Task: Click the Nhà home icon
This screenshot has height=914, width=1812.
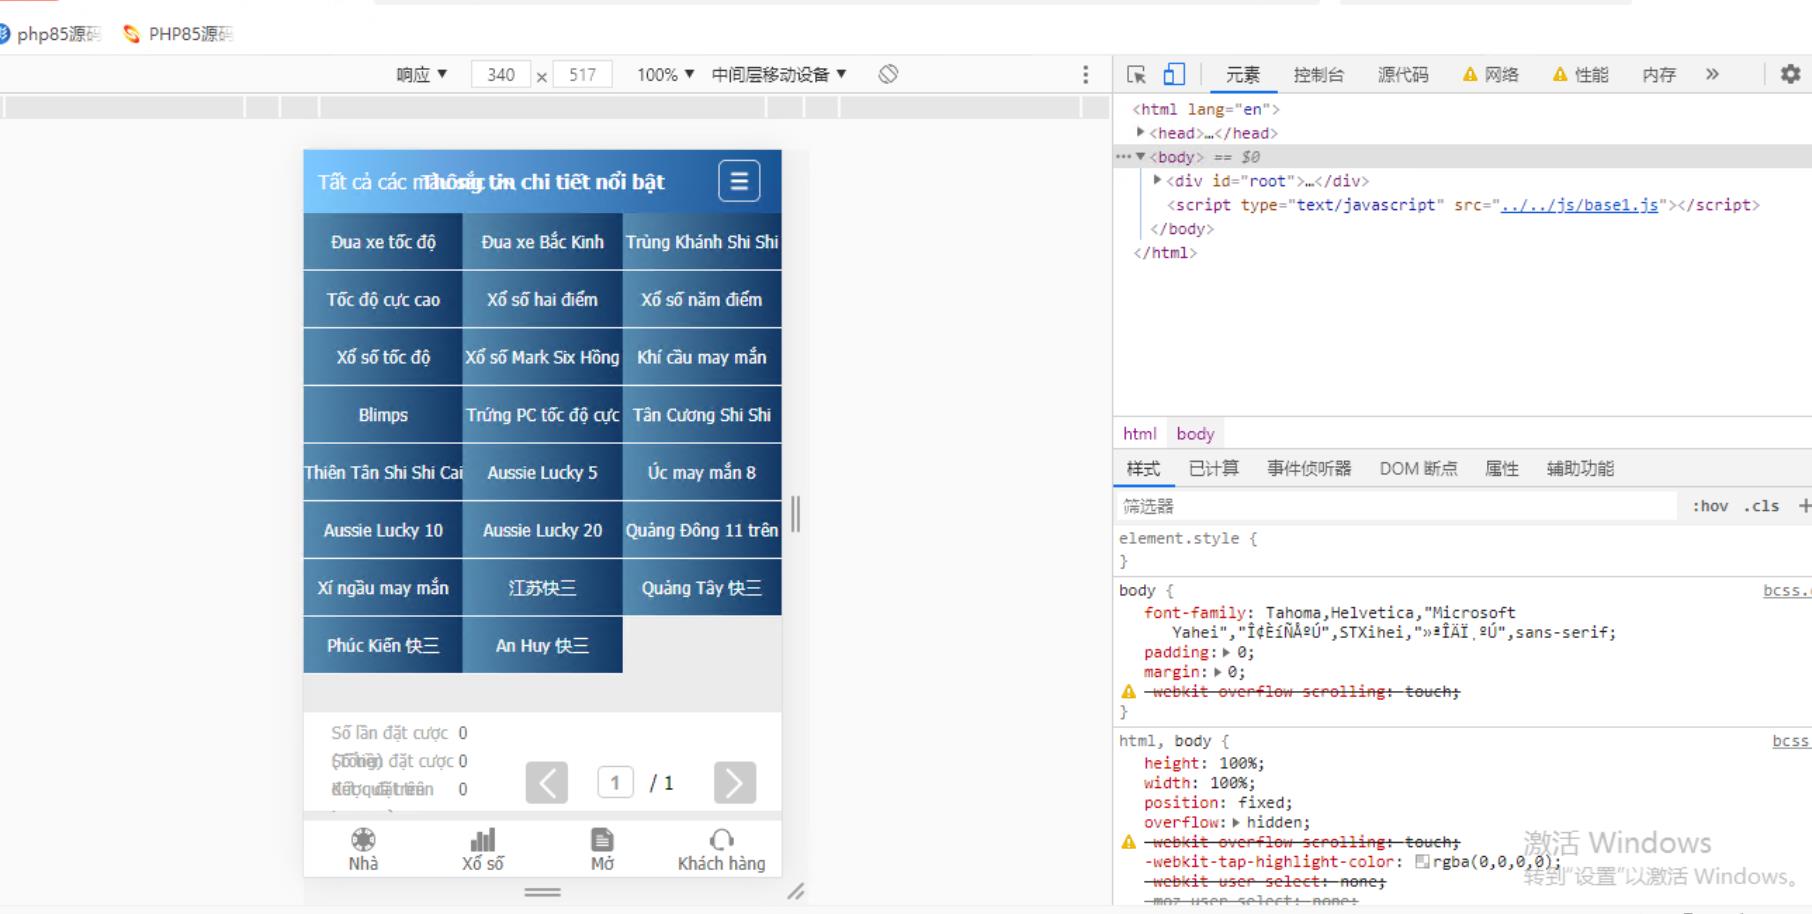Action: [x=363, y=840]
